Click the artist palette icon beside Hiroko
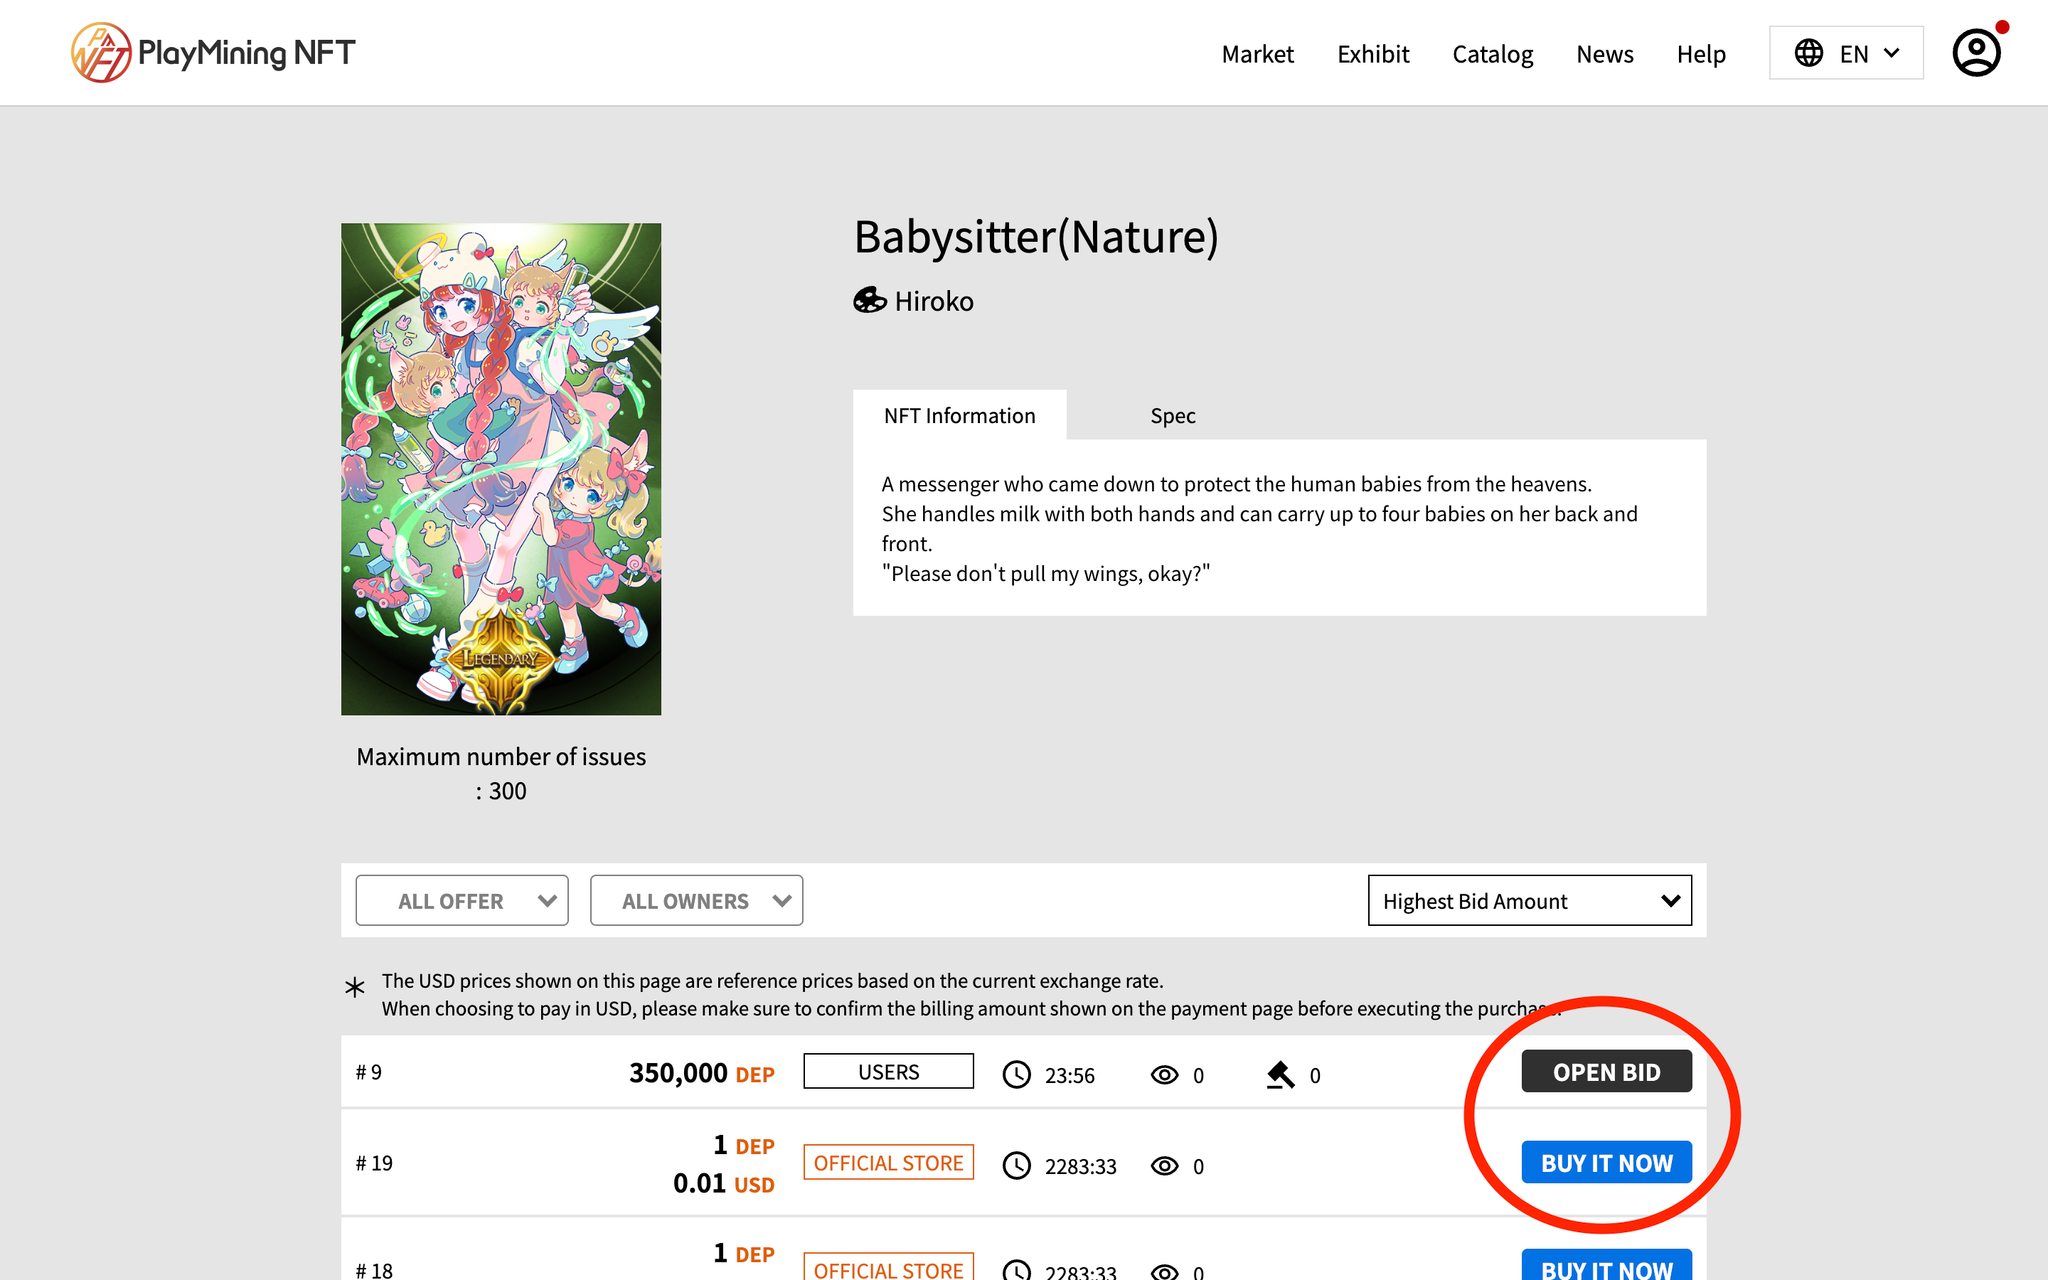Viewport: 2048px width, 1280px height. tap(869, 300)
